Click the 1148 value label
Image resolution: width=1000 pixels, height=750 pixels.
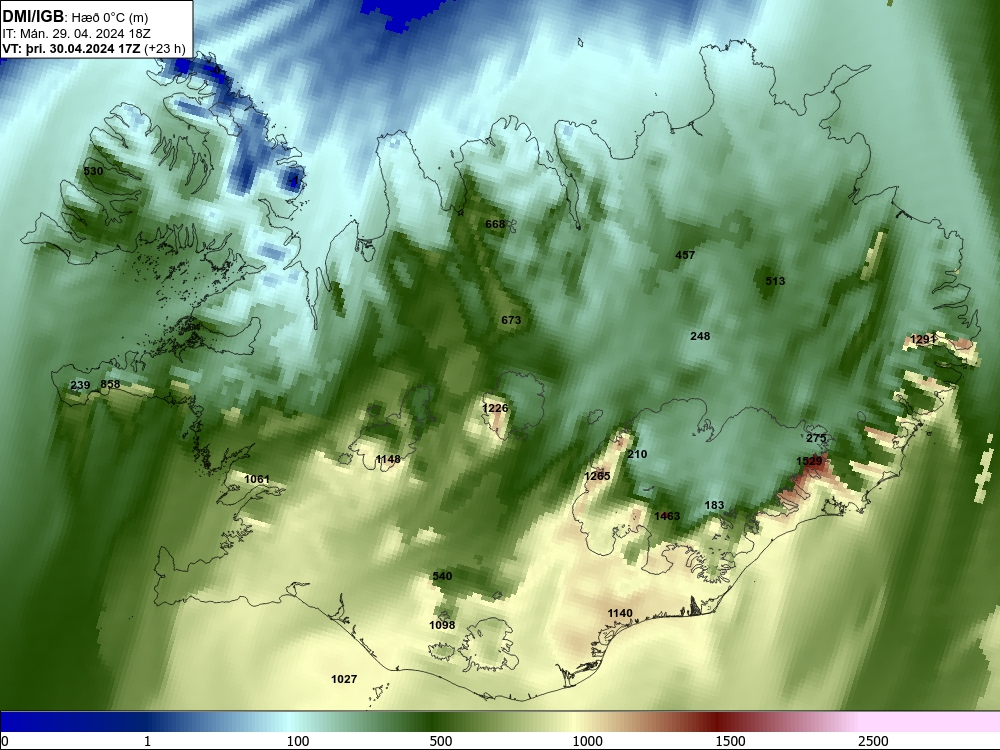point(388,459)
